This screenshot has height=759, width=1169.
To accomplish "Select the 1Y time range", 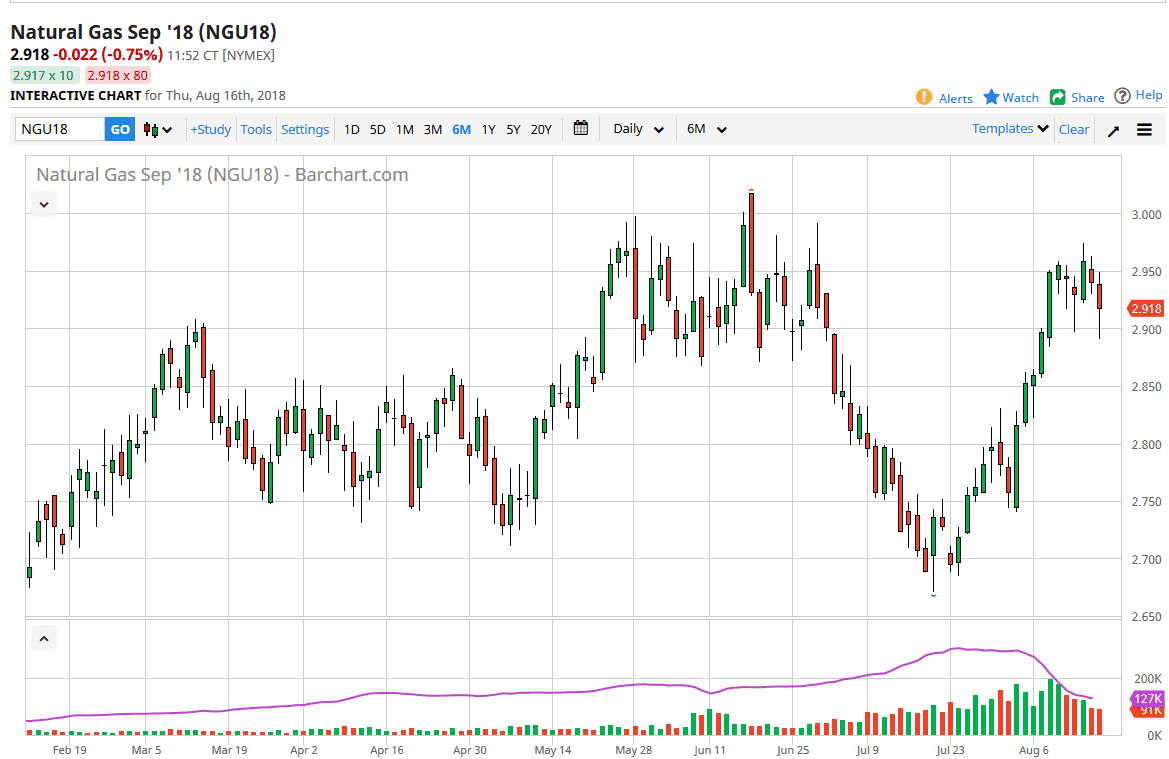I will (488, 130).
